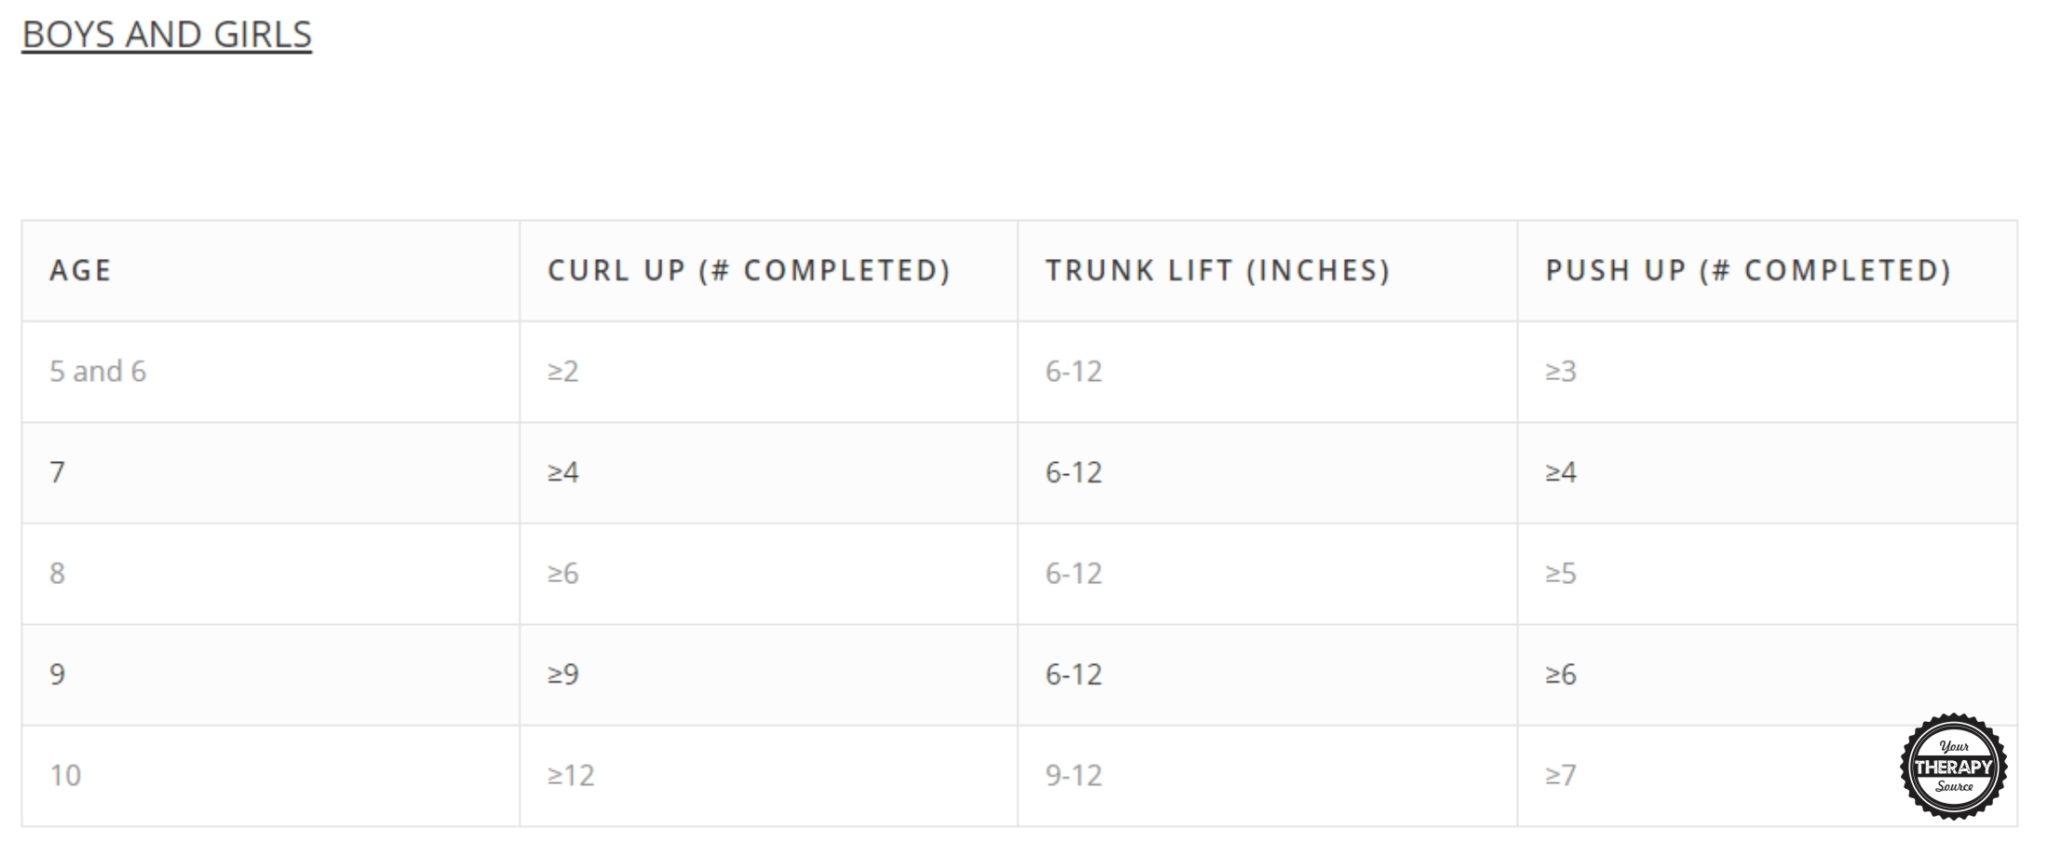Select the trunk lift value for age 7
This screenshot has width=2048, height=843.
point(1073,473)
